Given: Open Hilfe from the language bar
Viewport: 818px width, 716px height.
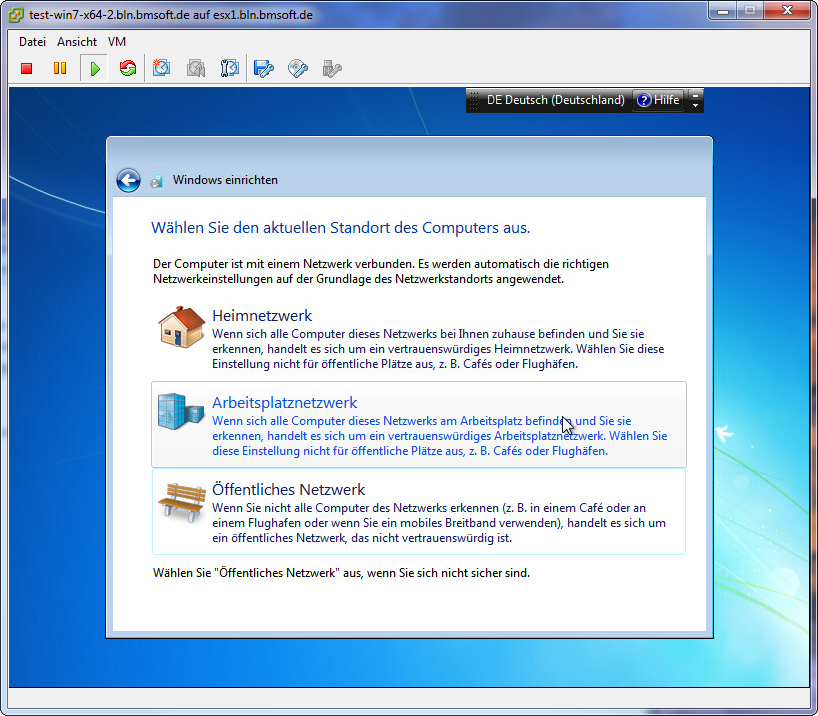Looking at the screenshot, I should click(659, 100).
